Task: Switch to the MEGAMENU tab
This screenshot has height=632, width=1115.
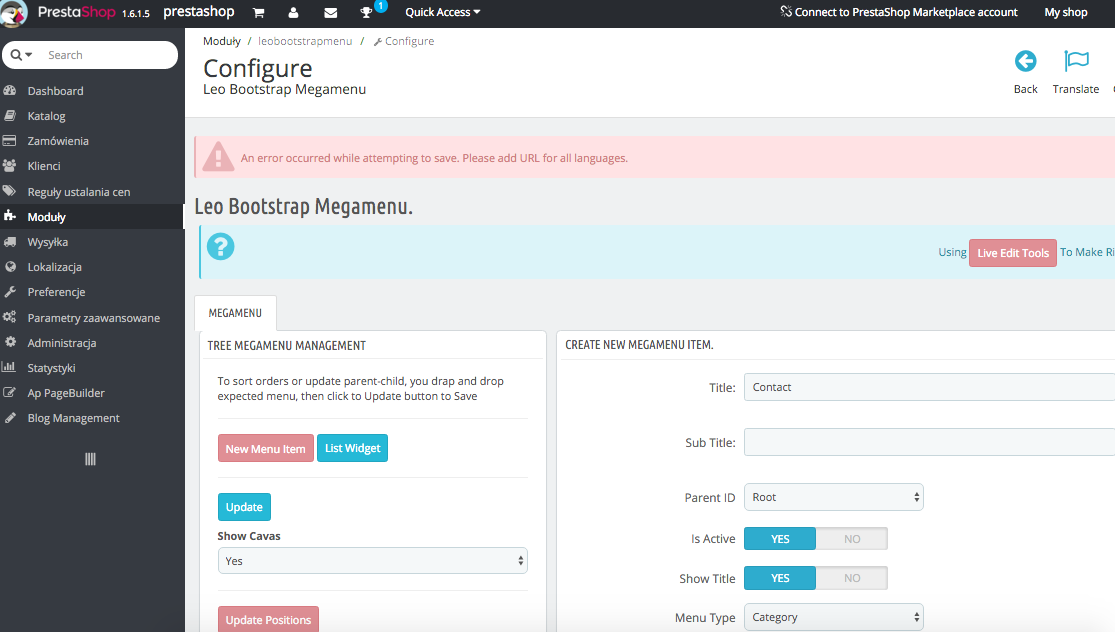Action: (x=235, y=313)
